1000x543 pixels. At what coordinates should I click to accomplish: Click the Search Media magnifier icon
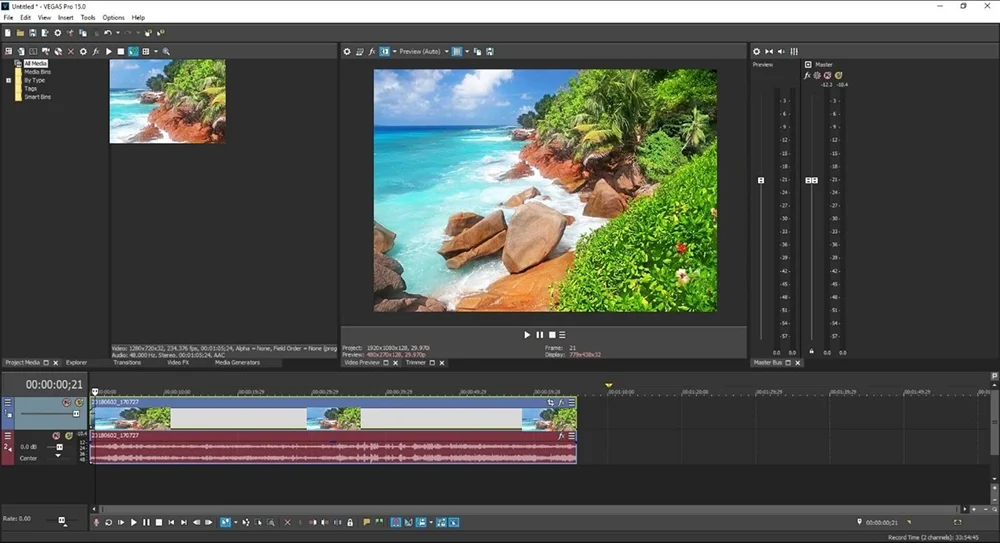pyautogui.click(x=166, y=52)
